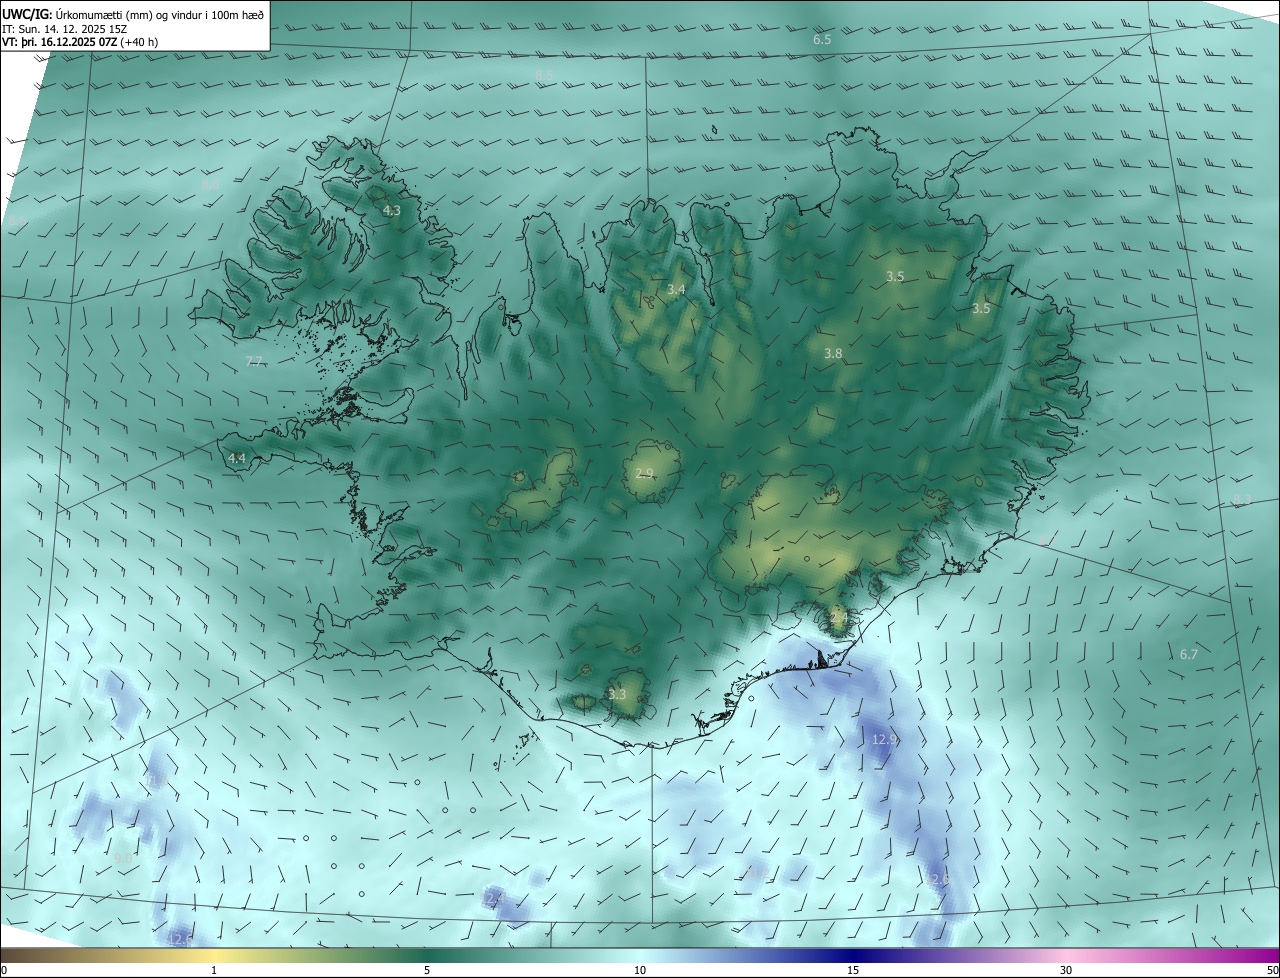Click the 3.8 value label on the map
1280x978 pixels.
coord(833,354)
